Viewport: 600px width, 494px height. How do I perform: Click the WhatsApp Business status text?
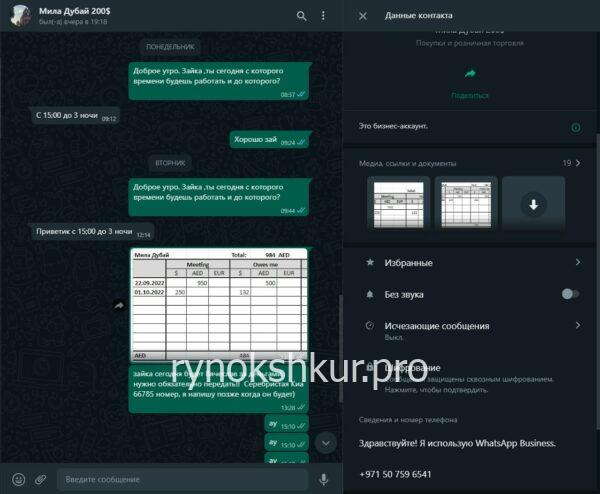pyautogui.click(x=457, y=443)
